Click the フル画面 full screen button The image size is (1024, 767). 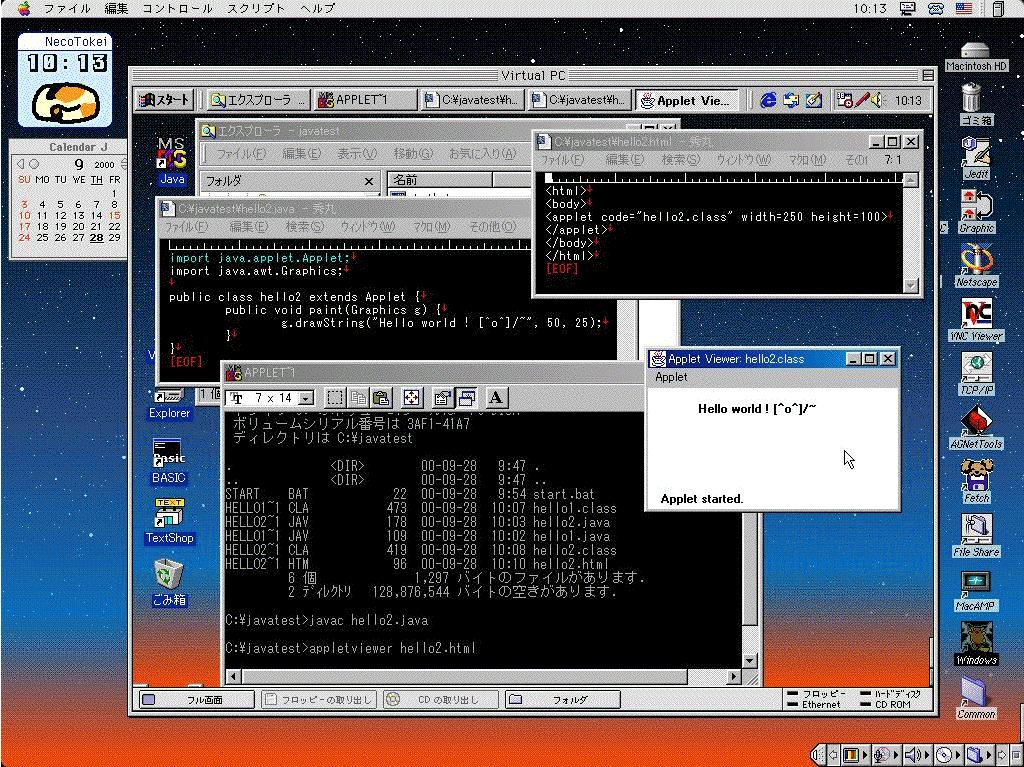(x=197, y=700)
